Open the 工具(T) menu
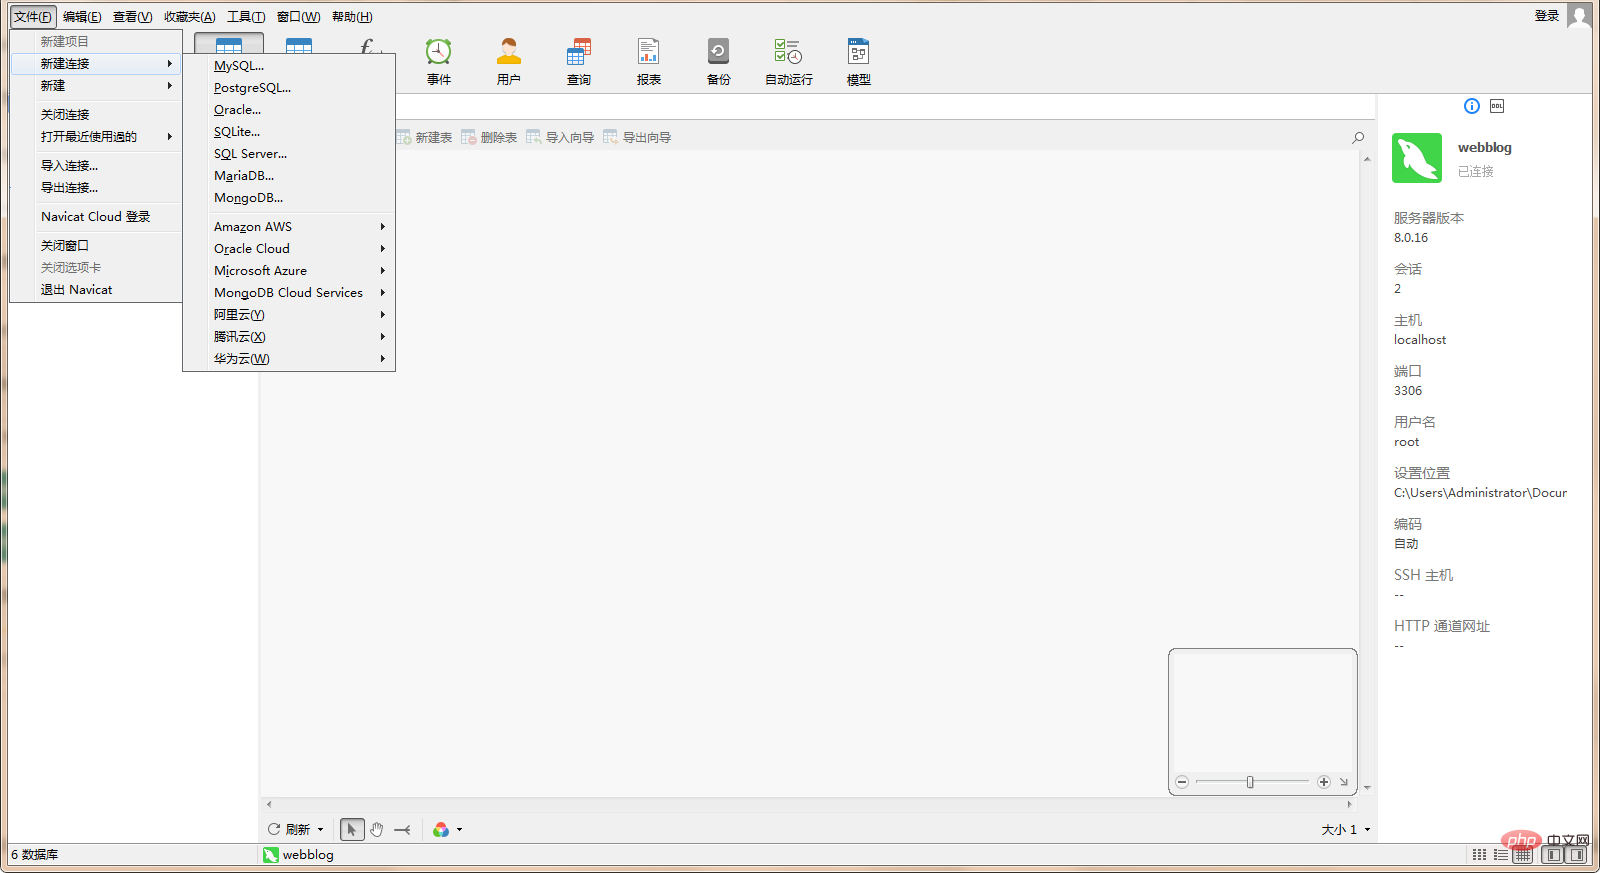This screenshot has height=873, width=1600. click(246, 17)
